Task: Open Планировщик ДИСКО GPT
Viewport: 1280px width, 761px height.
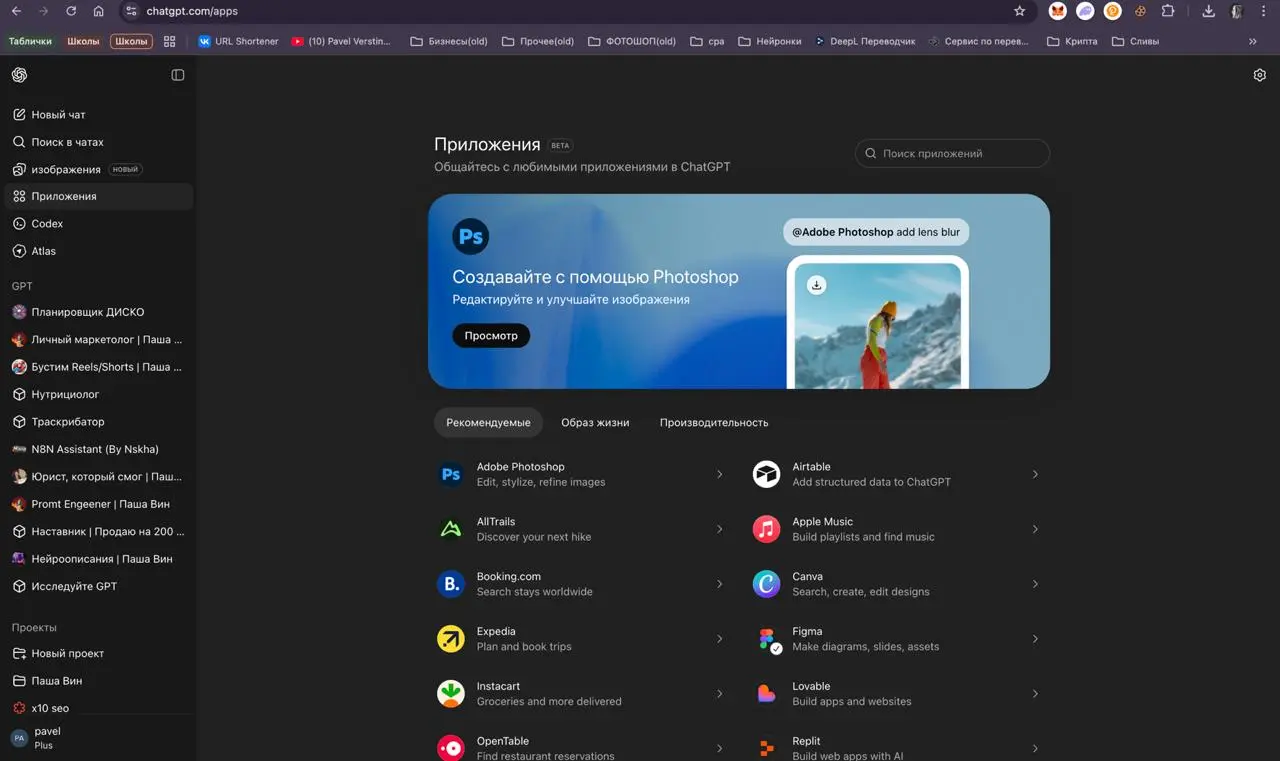Action: [x=98, y=312]
